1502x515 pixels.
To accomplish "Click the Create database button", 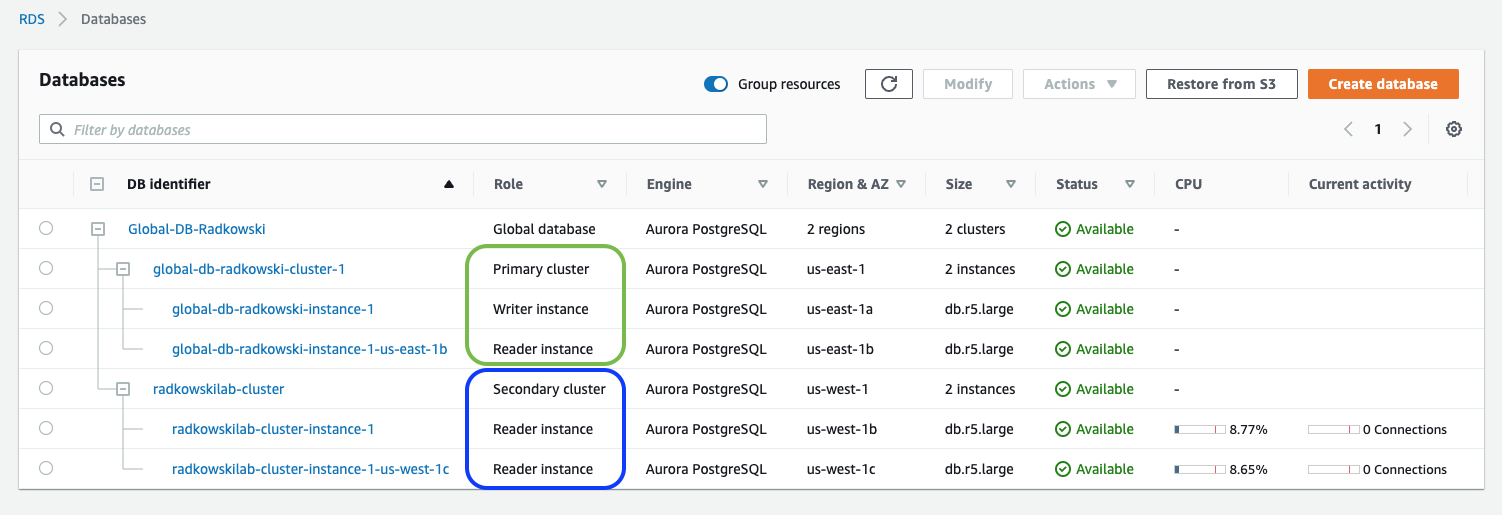I will tap(1383, 84).
